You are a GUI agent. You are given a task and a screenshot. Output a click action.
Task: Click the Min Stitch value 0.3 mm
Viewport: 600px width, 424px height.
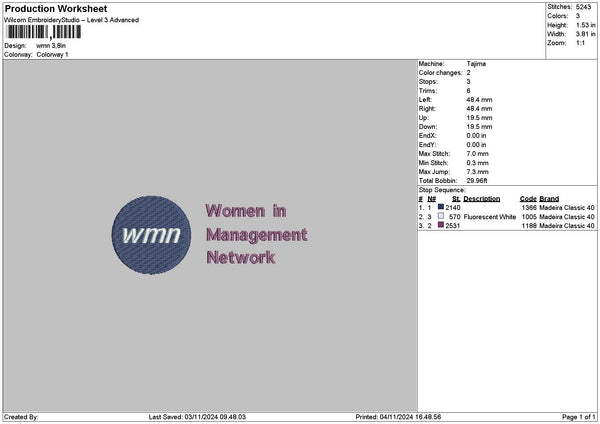(478, 163)
